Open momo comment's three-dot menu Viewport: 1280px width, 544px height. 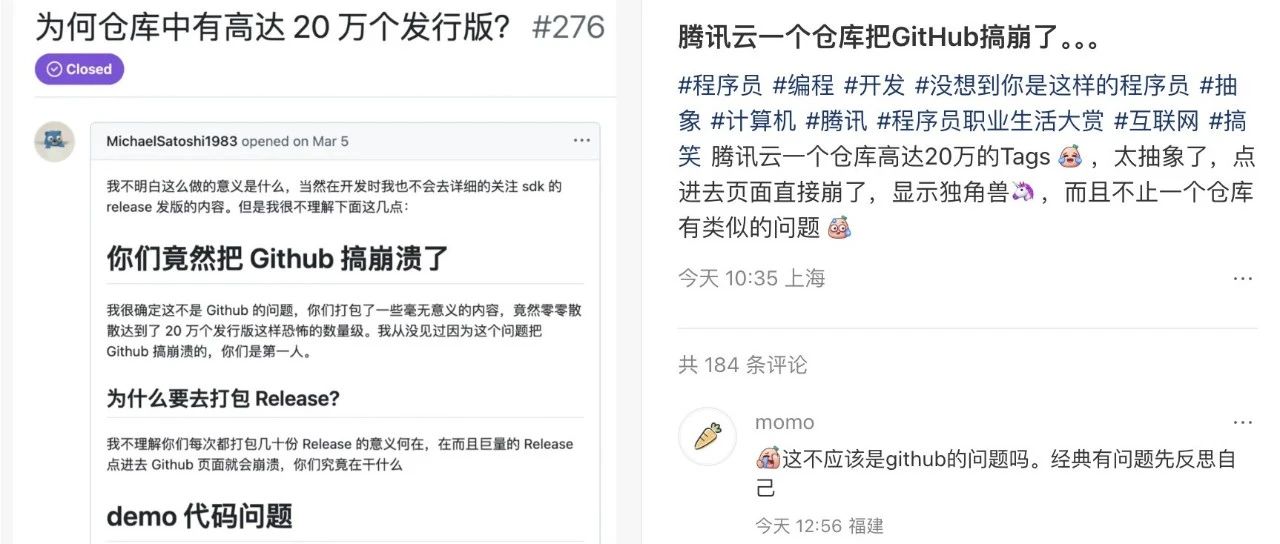pyautogui.click(x=1242, y=422)
